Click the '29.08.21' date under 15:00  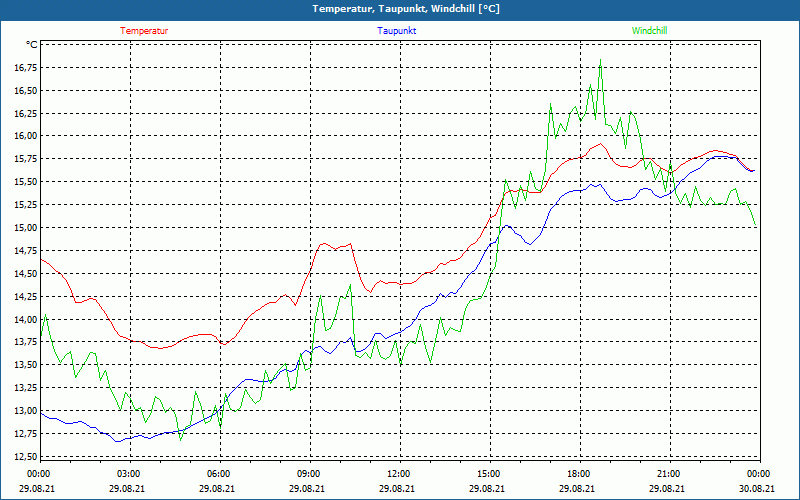(x=488, y=488)
